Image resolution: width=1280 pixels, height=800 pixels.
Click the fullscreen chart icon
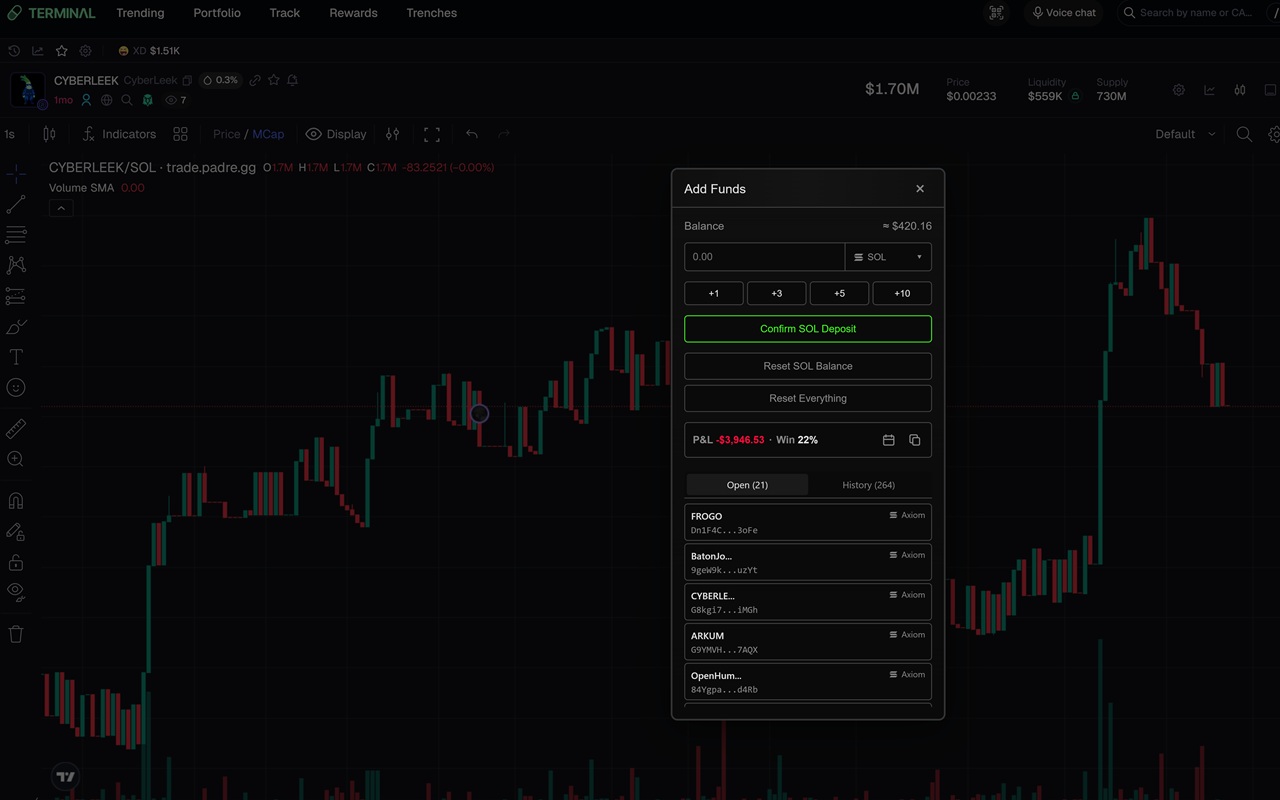coord(432,134)
